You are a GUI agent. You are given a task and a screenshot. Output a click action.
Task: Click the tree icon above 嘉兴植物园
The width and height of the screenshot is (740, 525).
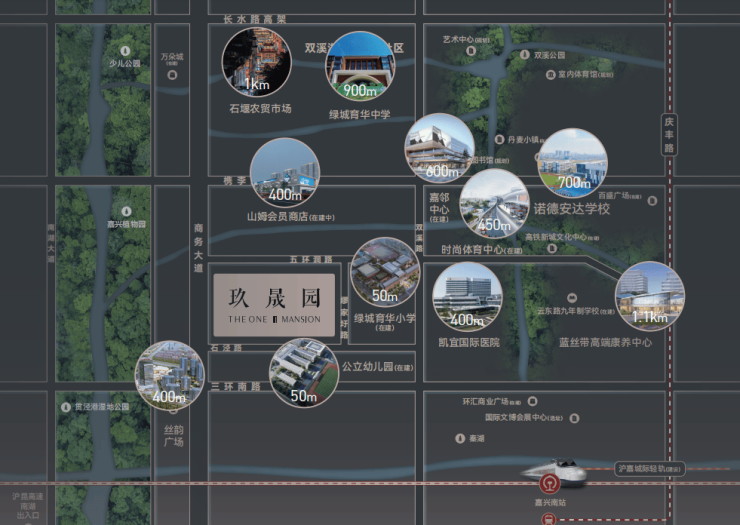click(x=126, y=211)
